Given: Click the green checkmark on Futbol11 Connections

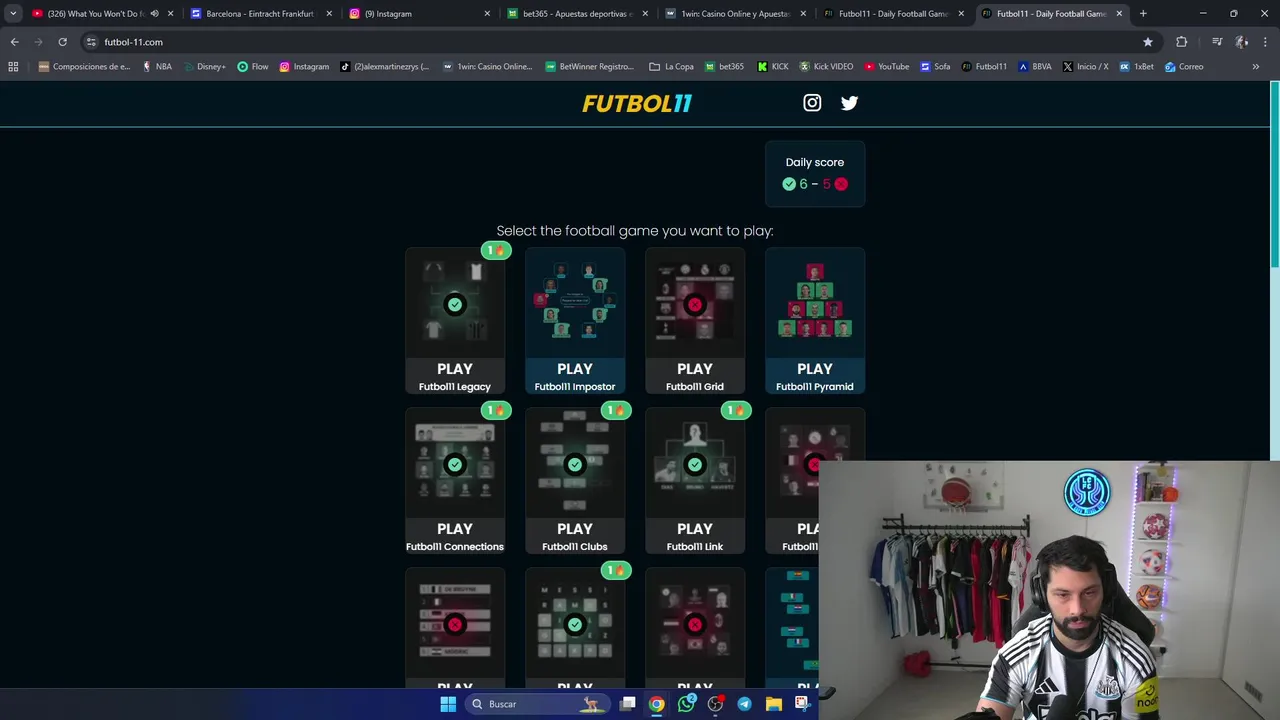Looking at the screenshot, I should click(455, 464).
